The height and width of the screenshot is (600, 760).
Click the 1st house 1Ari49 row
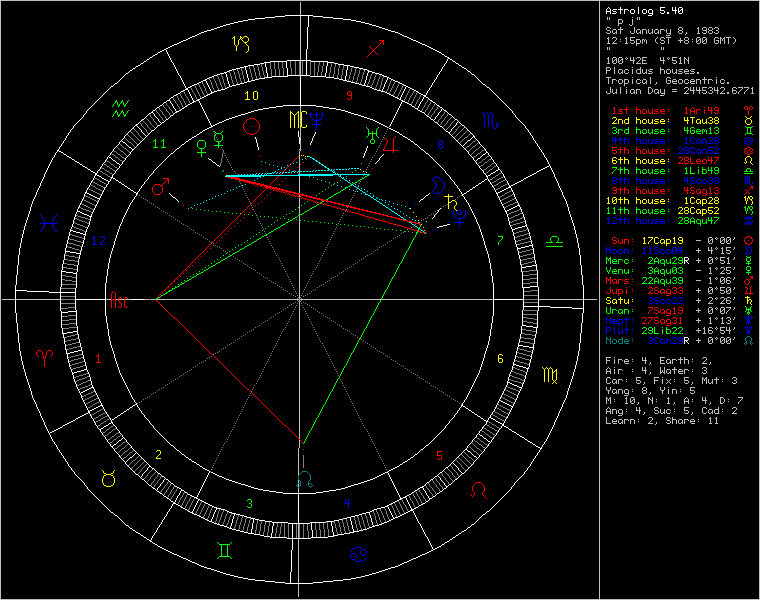[x=681, y=111]
